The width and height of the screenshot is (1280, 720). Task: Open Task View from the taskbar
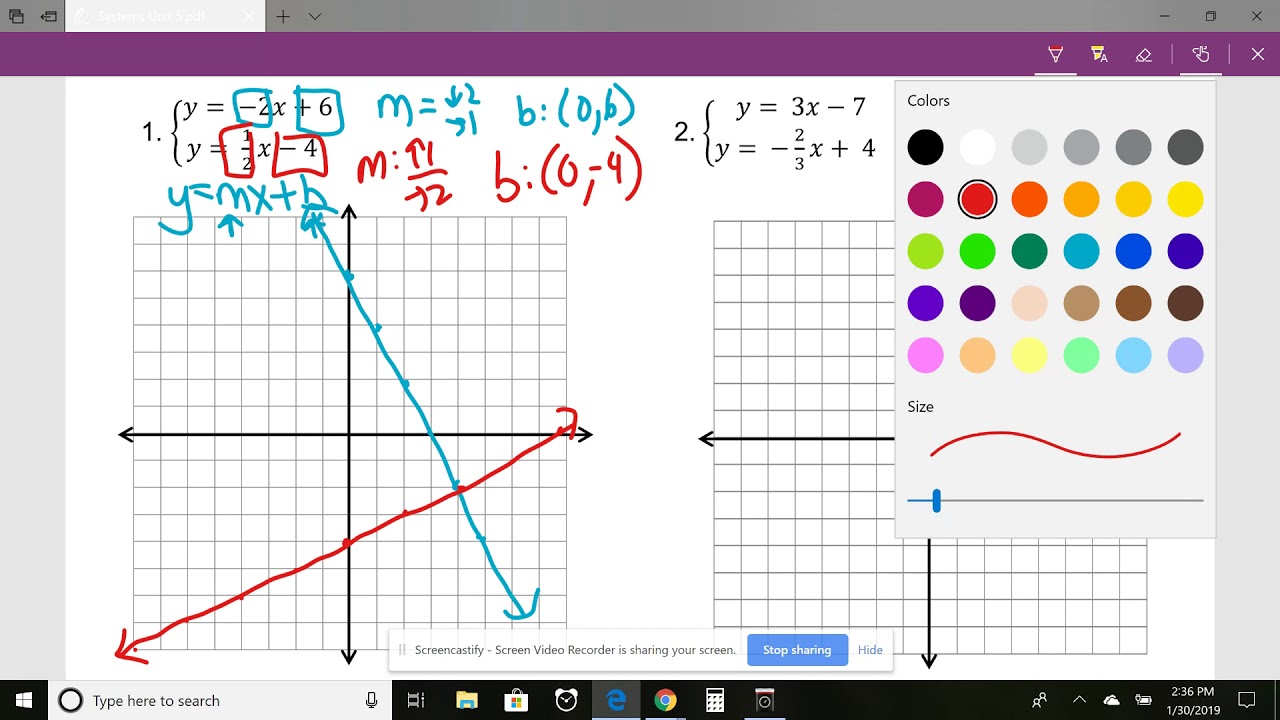pyautogui.click(x=416, y=700)
